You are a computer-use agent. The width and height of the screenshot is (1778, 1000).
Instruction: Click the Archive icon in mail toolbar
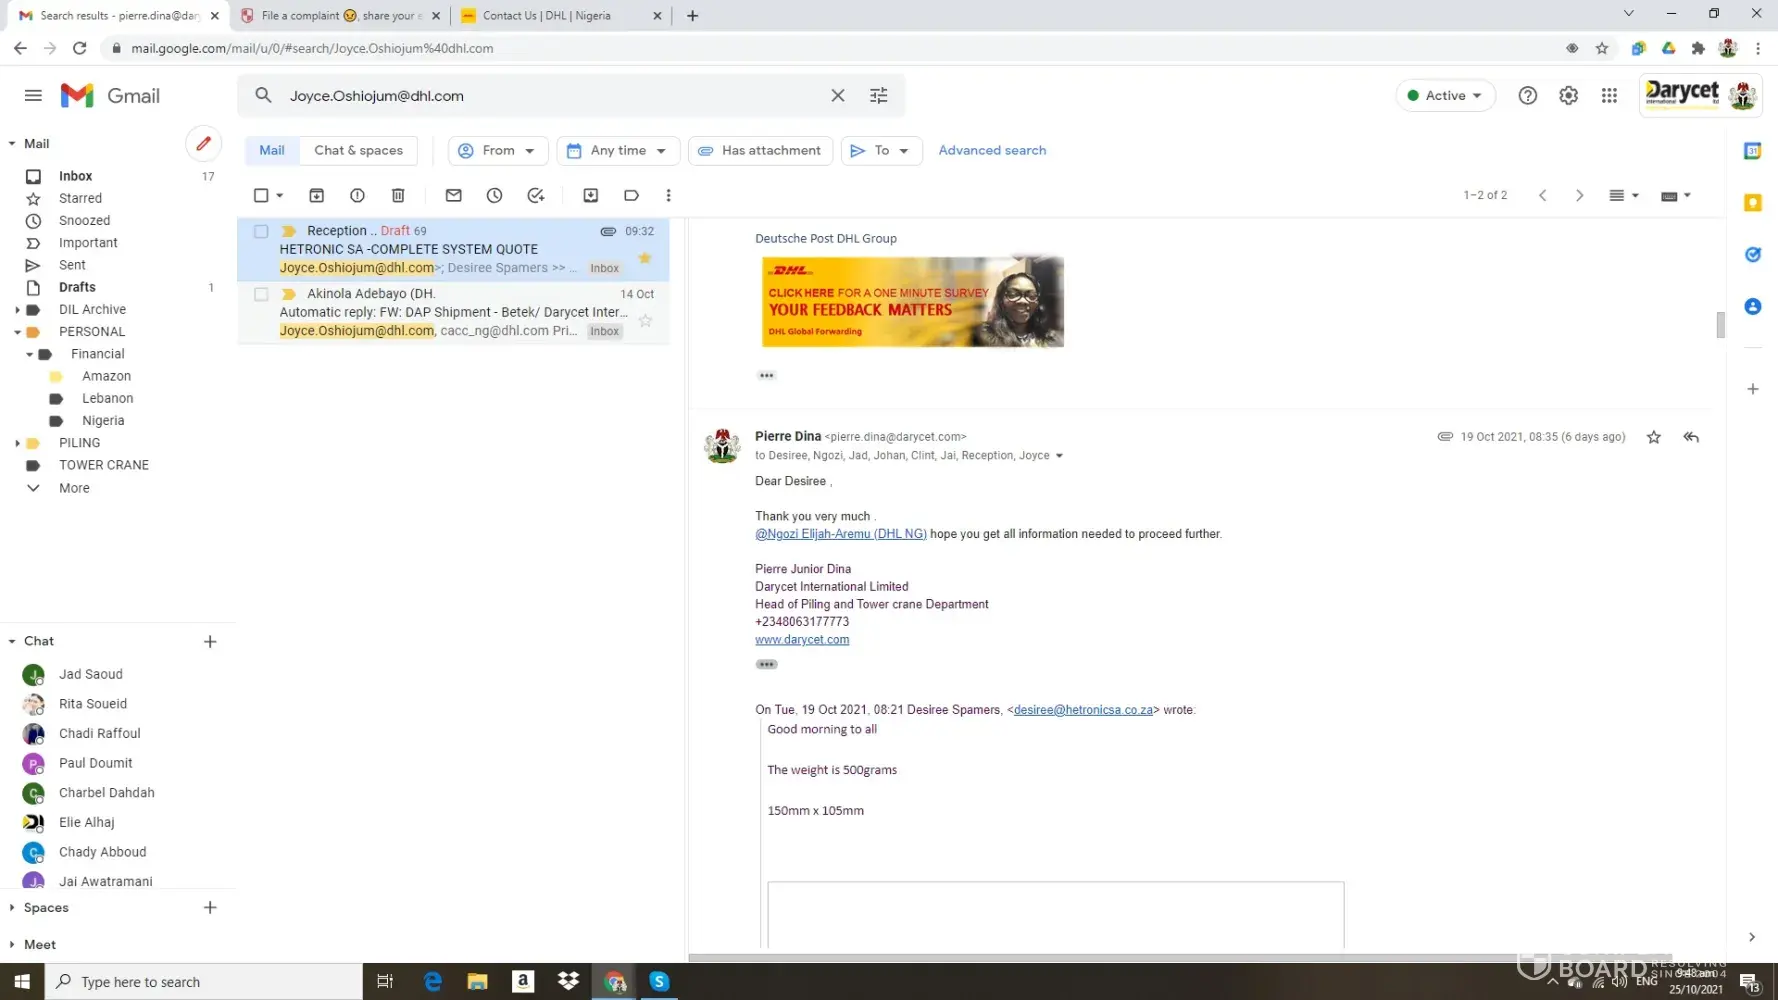pyautogui.click(x=316, y=196)
